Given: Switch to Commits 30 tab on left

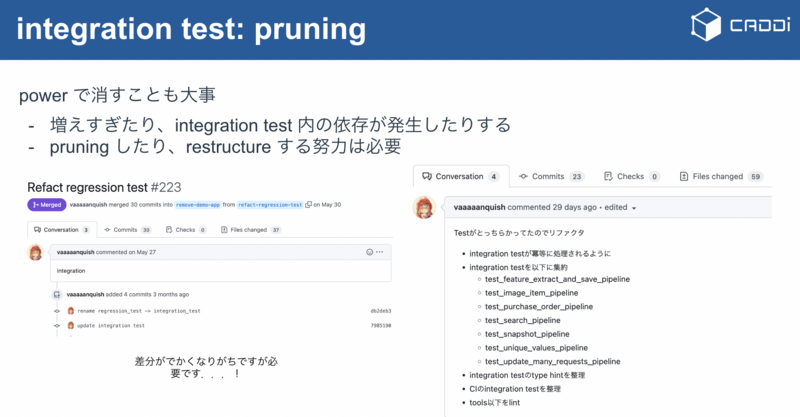Looking at the screenshot, I should click(x=128, y=230).
